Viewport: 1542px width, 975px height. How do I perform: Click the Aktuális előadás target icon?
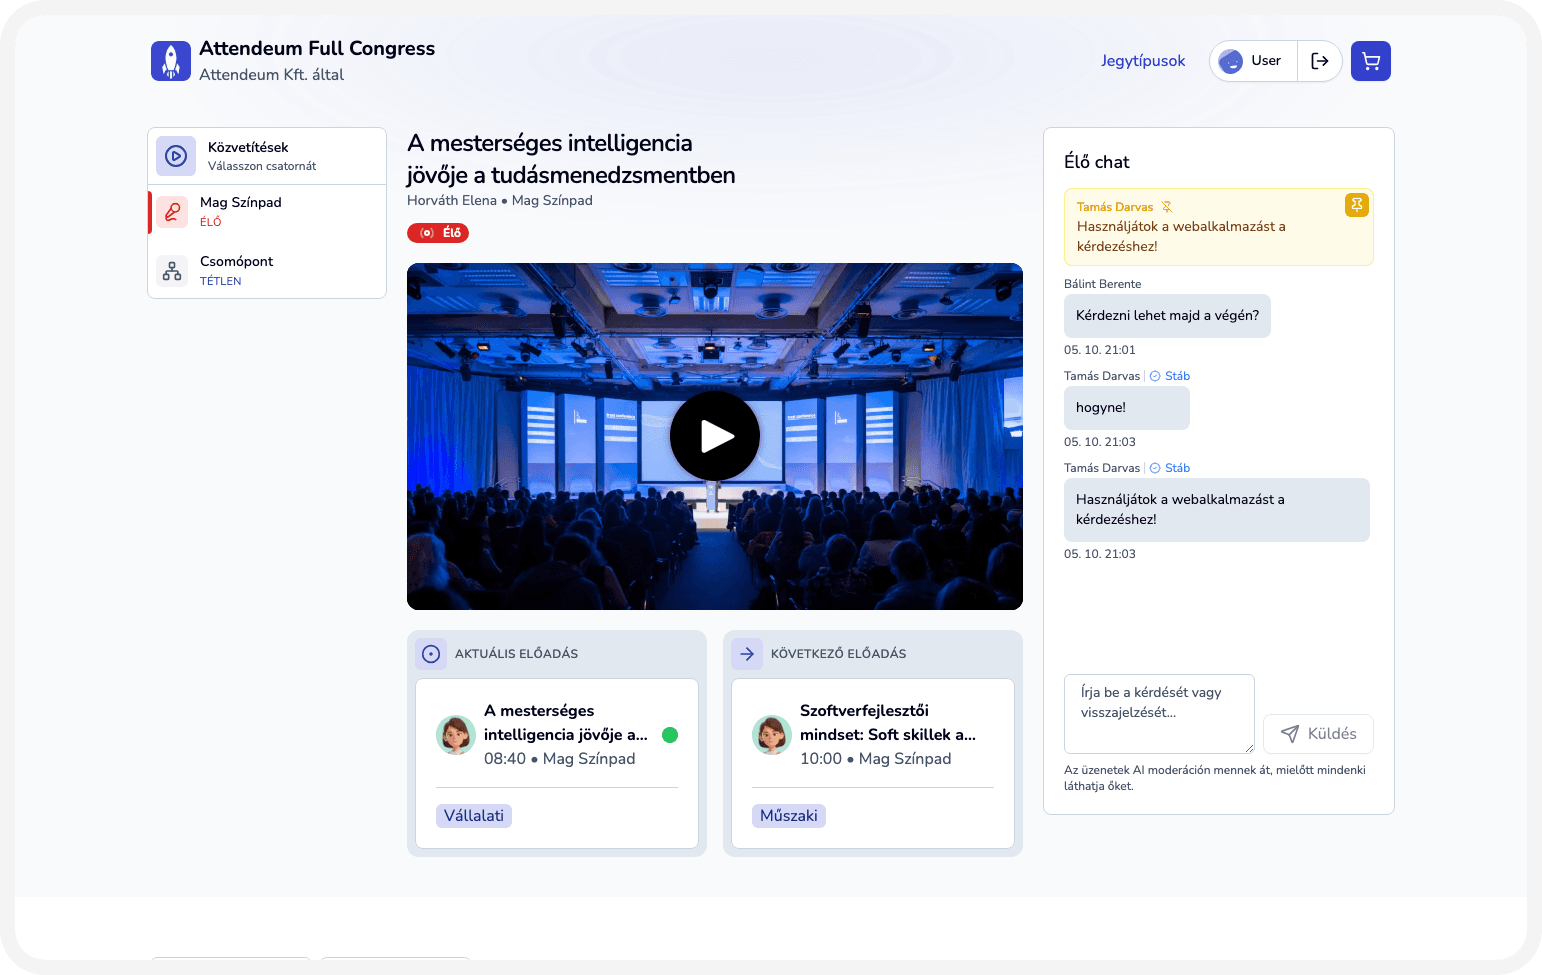[431, 654]
